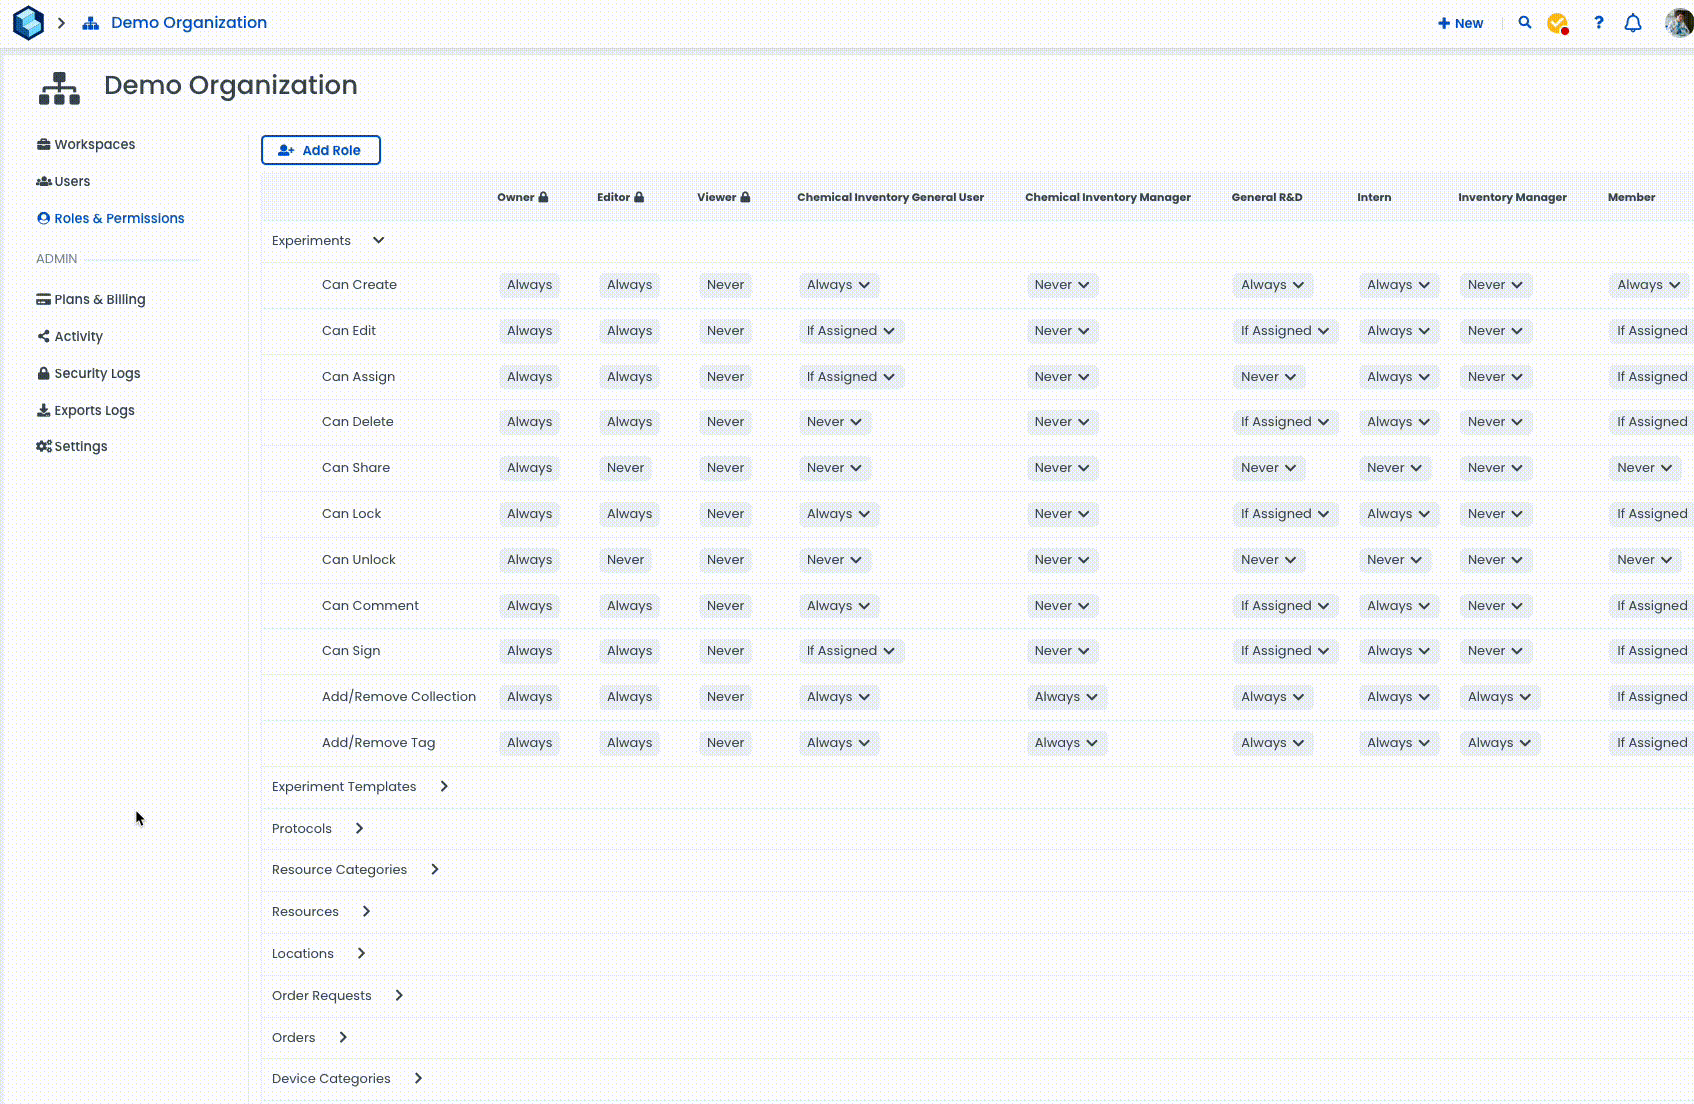Open Can Delete dropdown for Inventory Manager

tap(1495, 422)
